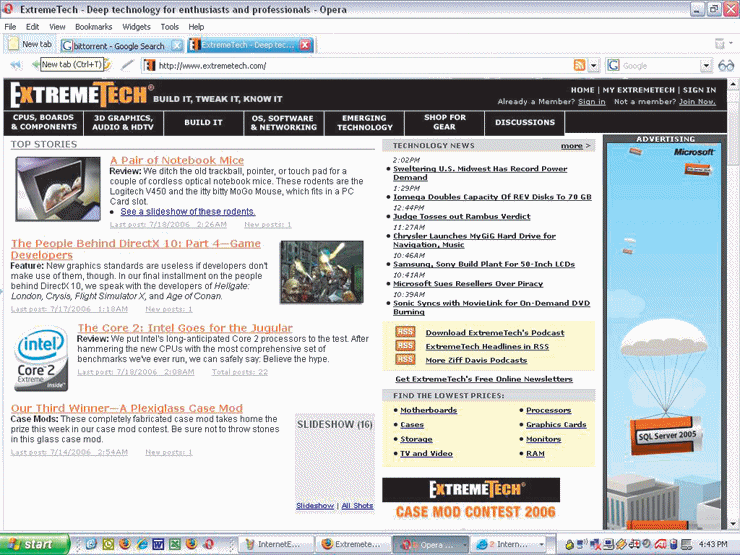Screen dimensions: 740x555
Task: Click the Opera rewind navigation icon
Action: (x=17, y=65)
